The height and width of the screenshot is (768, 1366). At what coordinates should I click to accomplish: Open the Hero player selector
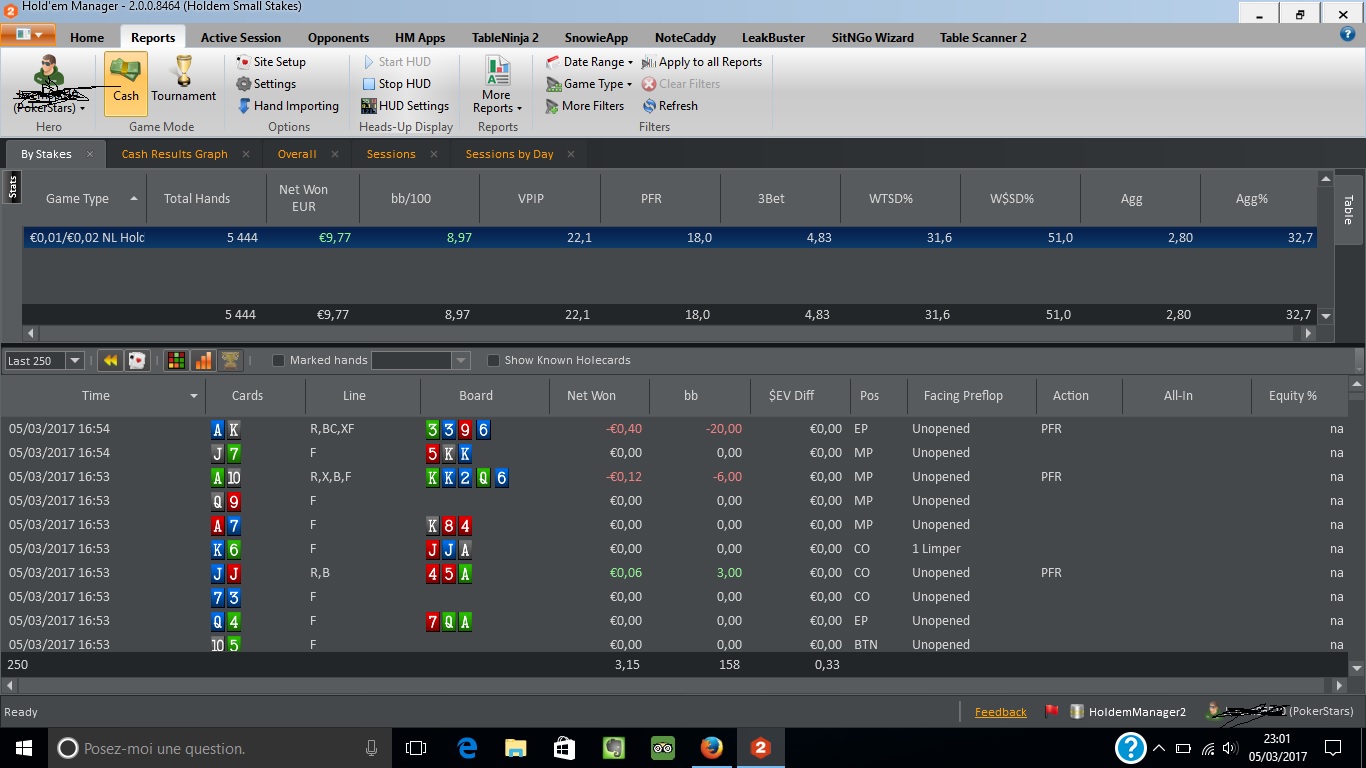pyautogui.click(x=49, y=85)
